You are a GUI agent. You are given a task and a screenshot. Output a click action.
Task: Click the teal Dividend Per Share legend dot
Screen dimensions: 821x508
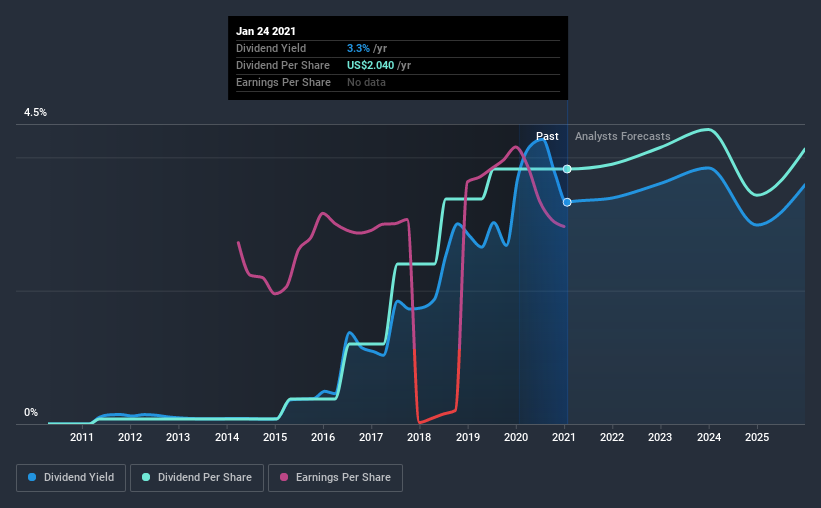tap(146, 477)
